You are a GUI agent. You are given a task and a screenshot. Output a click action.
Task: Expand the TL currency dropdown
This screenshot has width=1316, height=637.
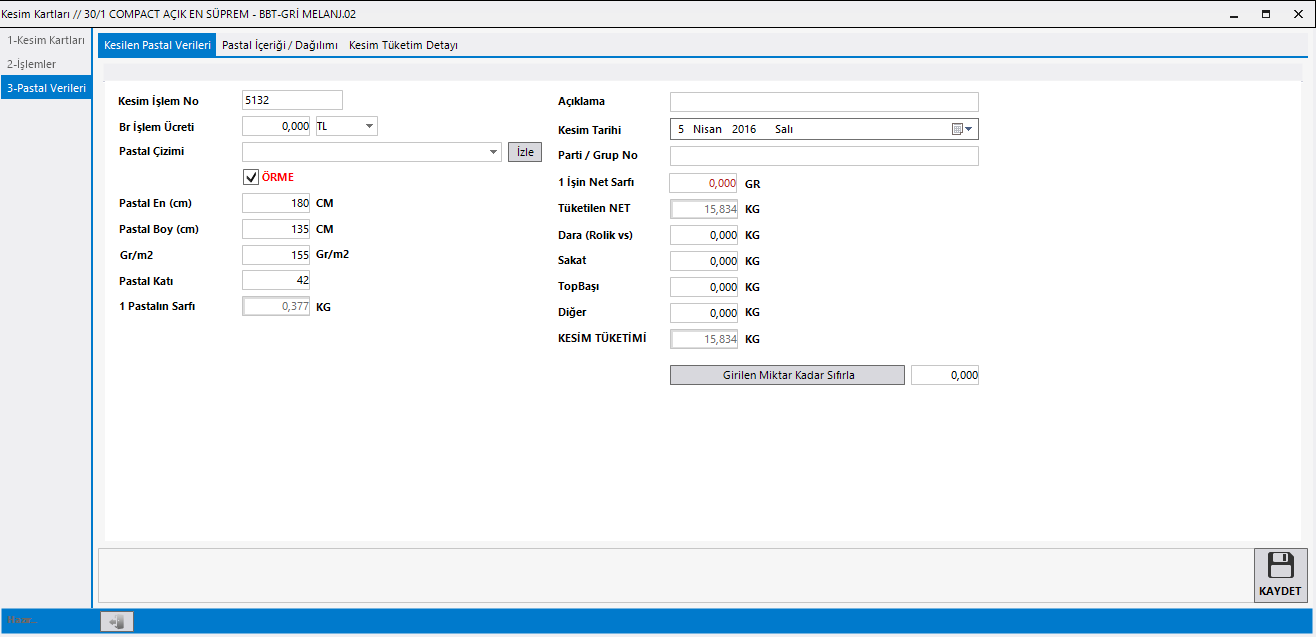pyautogui.click(x=369, y=126)
